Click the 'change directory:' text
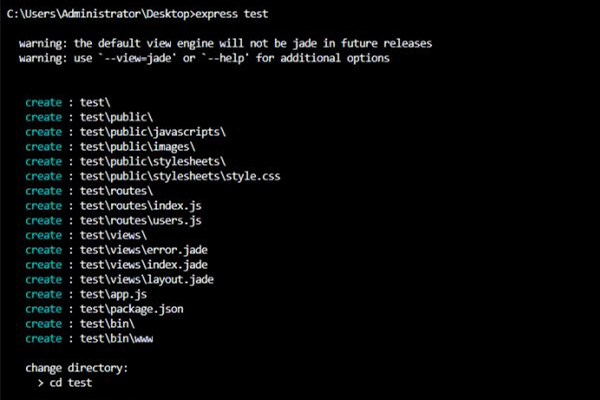600x400 pixels. click(77, 368)
